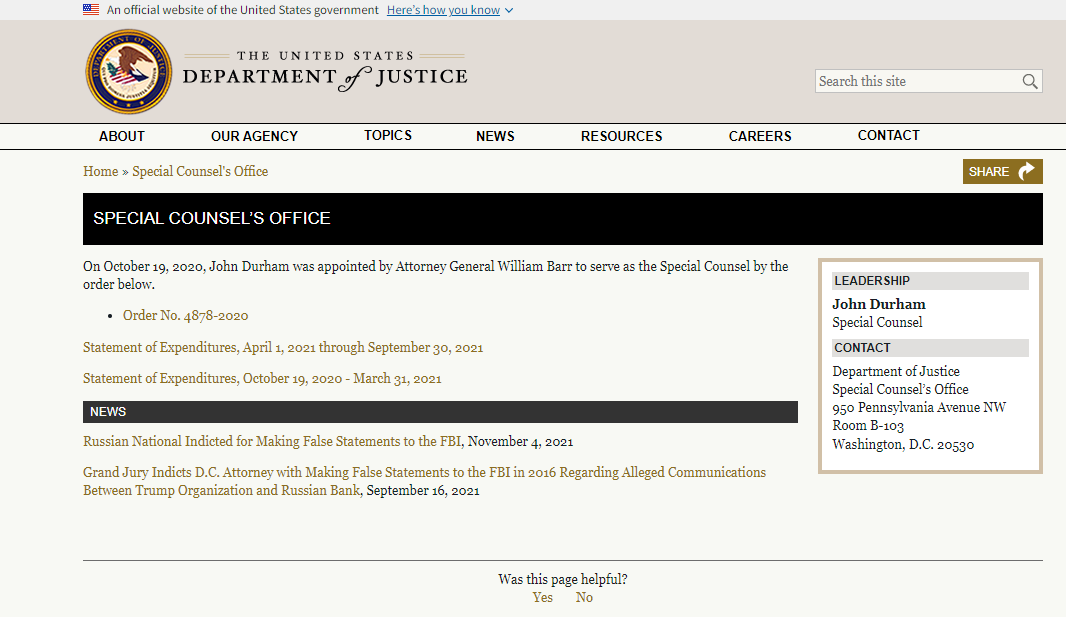Image resolution: width=1066 pixels, height=617 pixels.
Task: Click 'Washington, D.C. 20530' address line
Action: coord(903,444)
